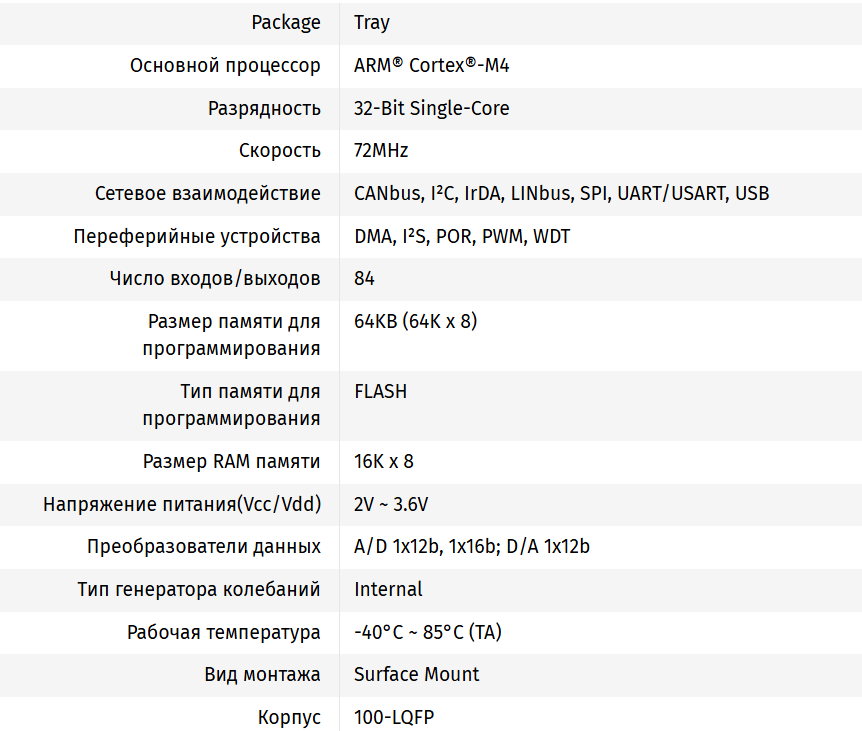Screen dimensions: 862x731
Task: Select the 84 inputs/outputs value
Action: click(x=364, y=278)
